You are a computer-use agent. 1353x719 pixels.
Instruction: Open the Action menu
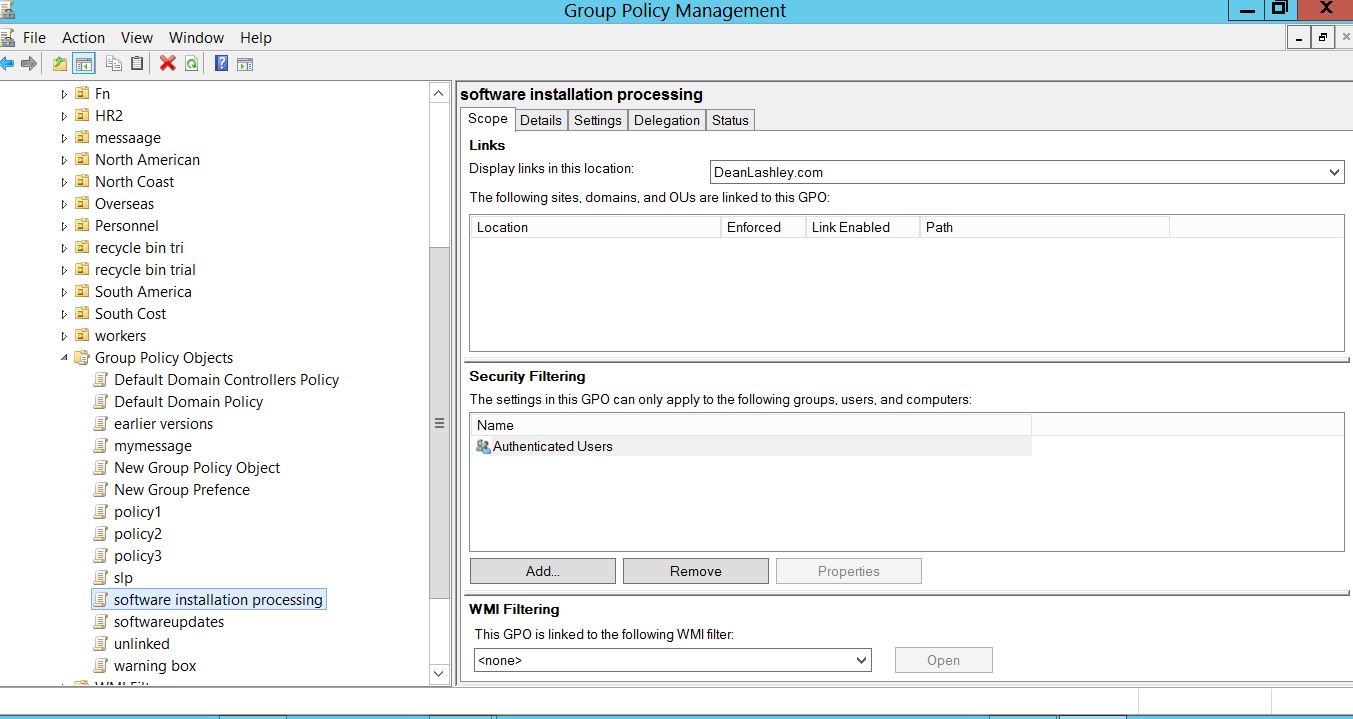coord(83,38)
